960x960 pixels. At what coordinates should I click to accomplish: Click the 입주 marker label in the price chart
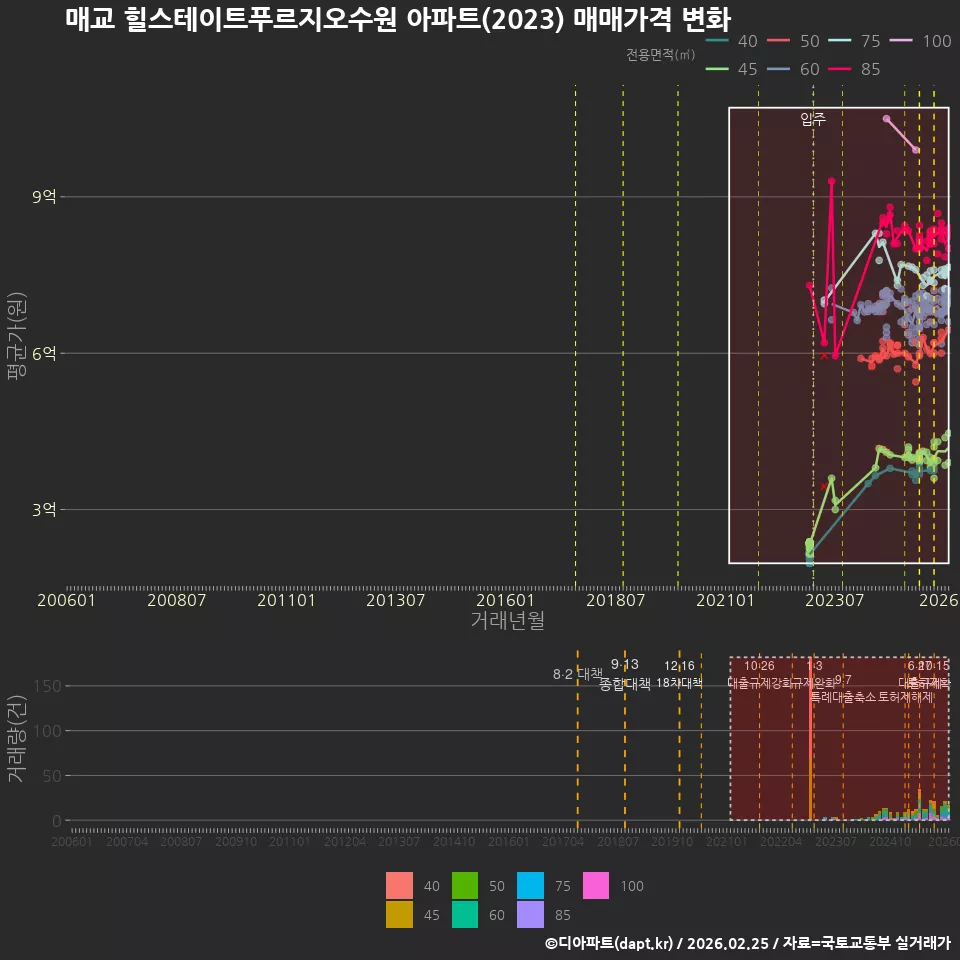pyautogui.click(x=813, y=118)
